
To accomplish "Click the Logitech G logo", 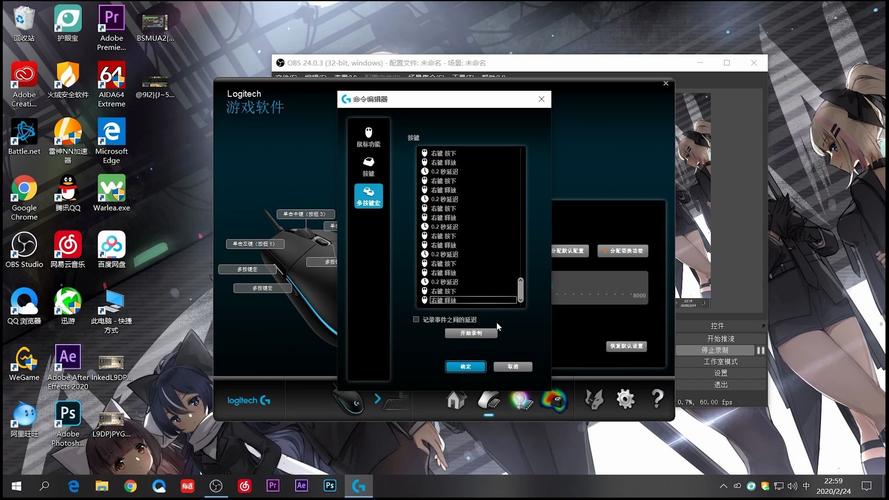I will (248, 400).
